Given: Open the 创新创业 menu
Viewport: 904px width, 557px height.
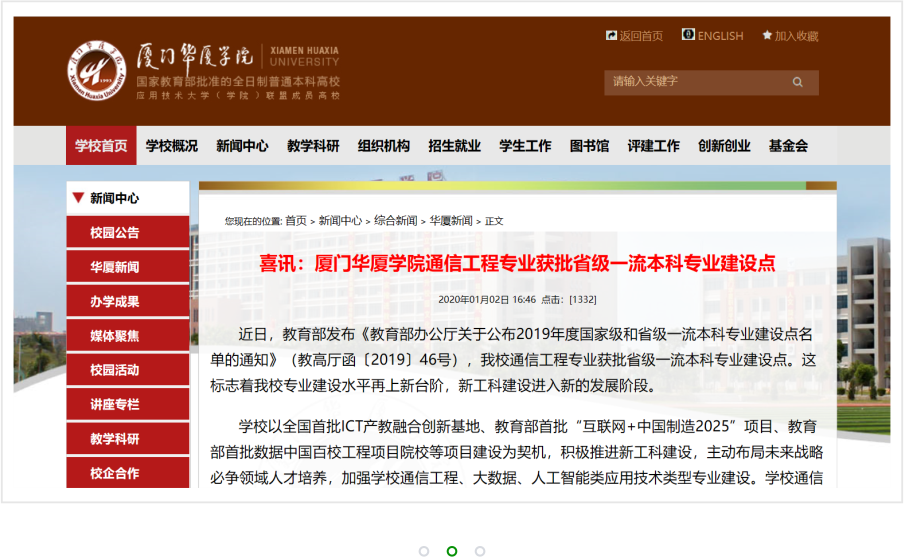Looking at the screenshot, I should pos(724,145).
